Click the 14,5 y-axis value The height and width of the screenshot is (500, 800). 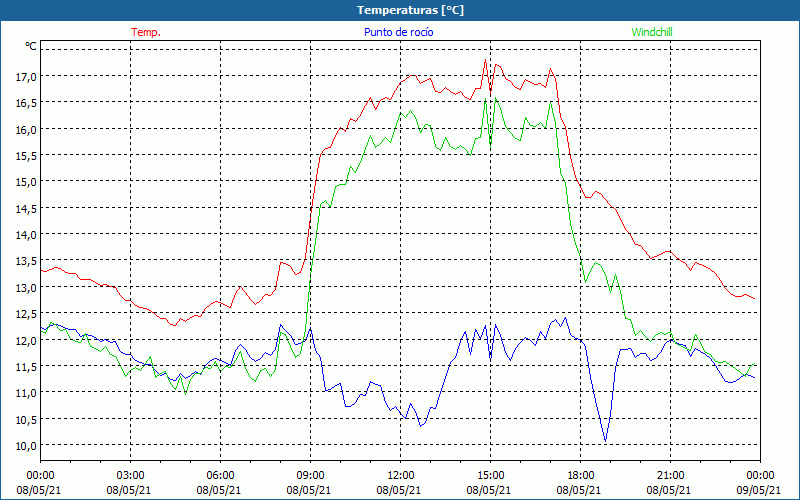tap(26, 209)
